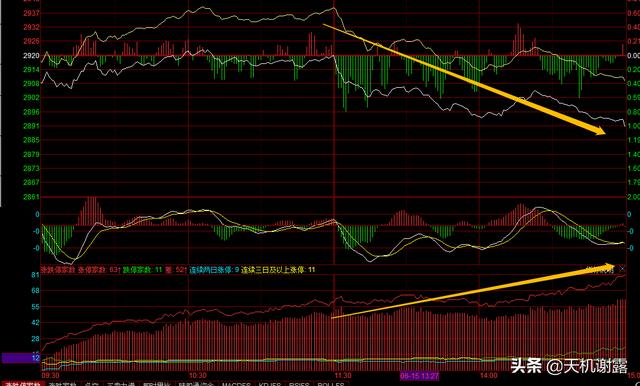This screenshot has width=640, height=386.
Task: Click the 涨停家数 63 red label
Action: [99, 270]
